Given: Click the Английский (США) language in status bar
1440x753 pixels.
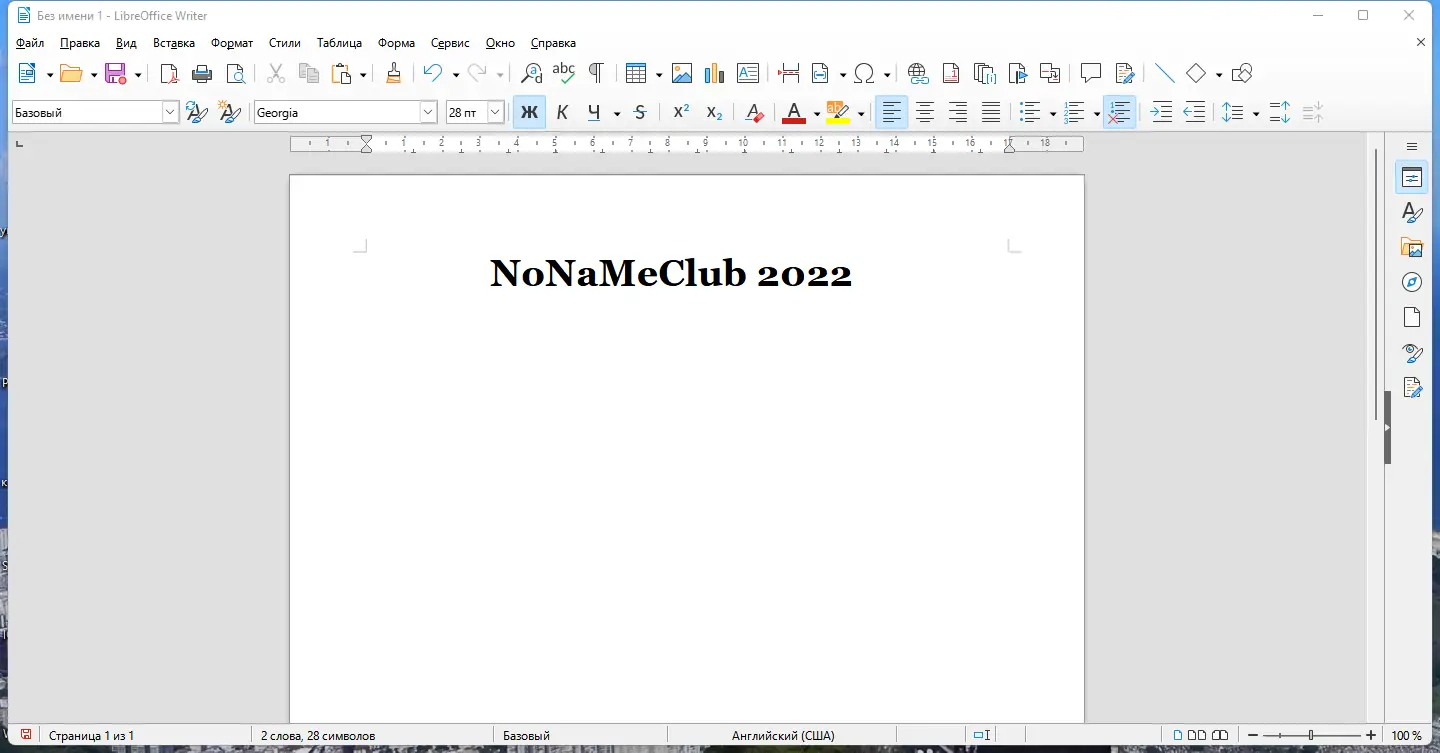Looking at the screenshot, I should (783, 736).
